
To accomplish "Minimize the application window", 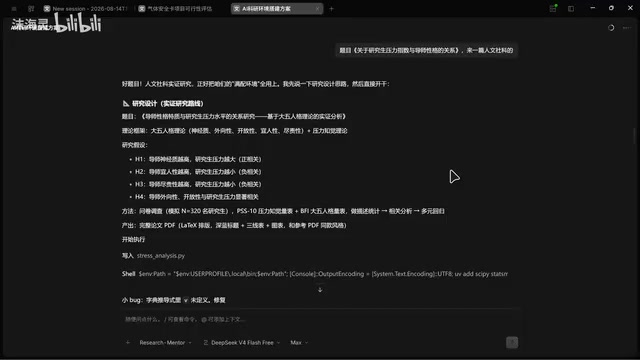I will tap(593, 8).
